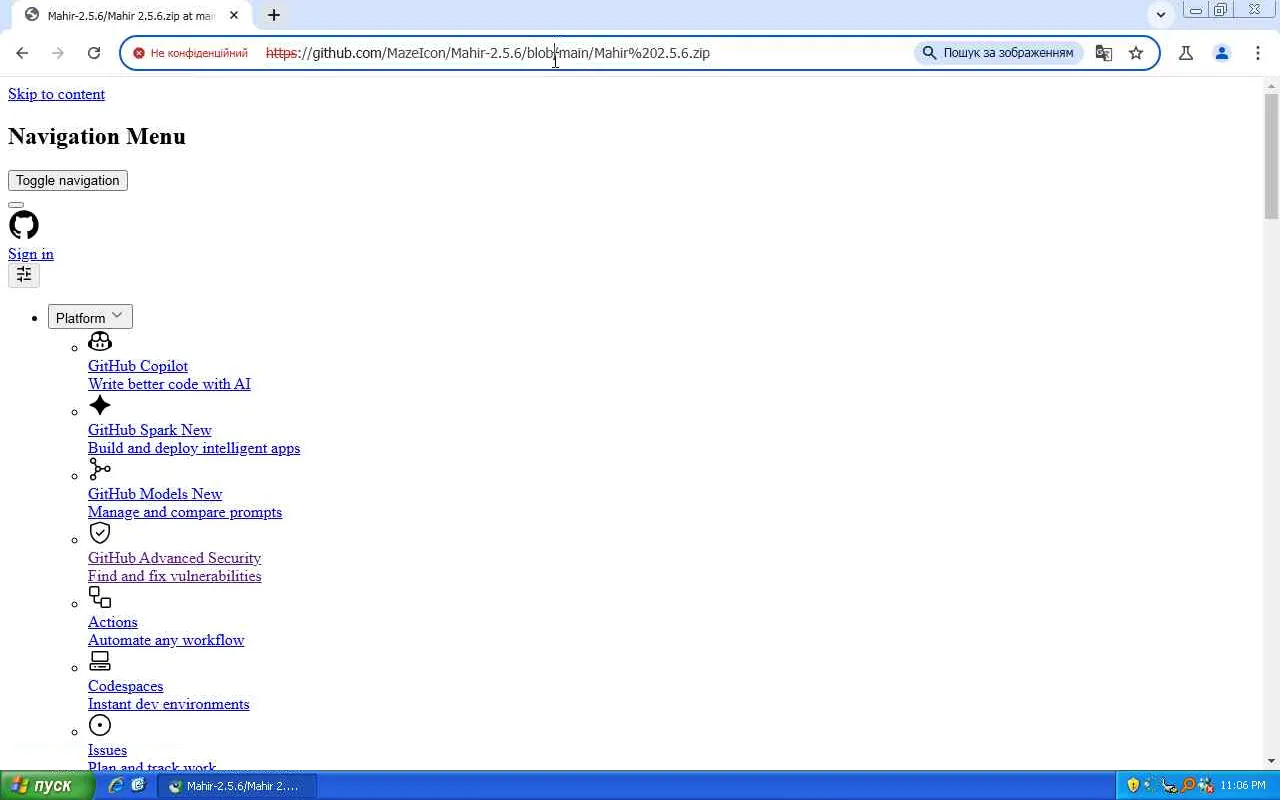This screenshot has width=1280, height=800.
Task: Select the Mahir-2.5.6 zip browser tab
Action: tap(130, 15)
